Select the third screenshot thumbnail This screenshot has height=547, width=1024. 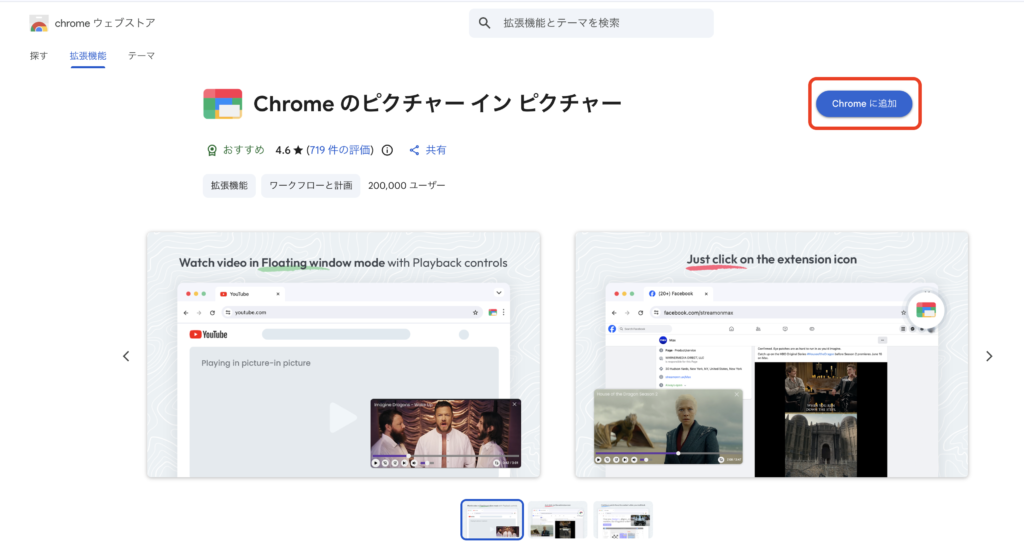pos(622,520)
